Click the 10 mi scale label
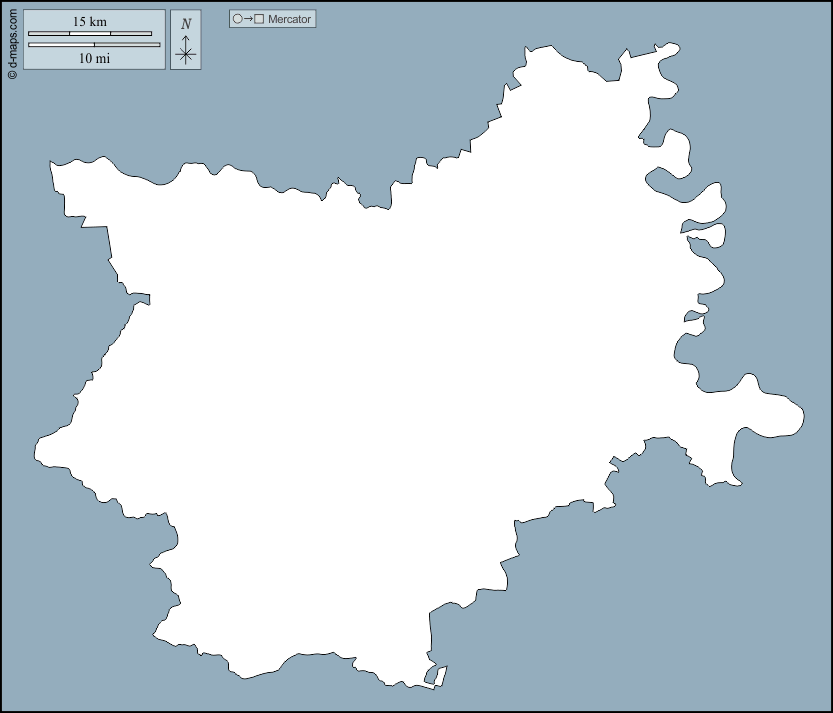The height and width of the screenshot is (713, 833). click(x=94, y=59)
